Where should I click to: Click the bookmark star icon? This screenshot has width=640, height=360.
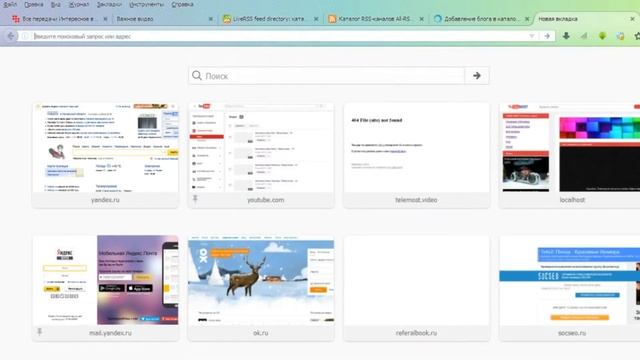[637, 36]
